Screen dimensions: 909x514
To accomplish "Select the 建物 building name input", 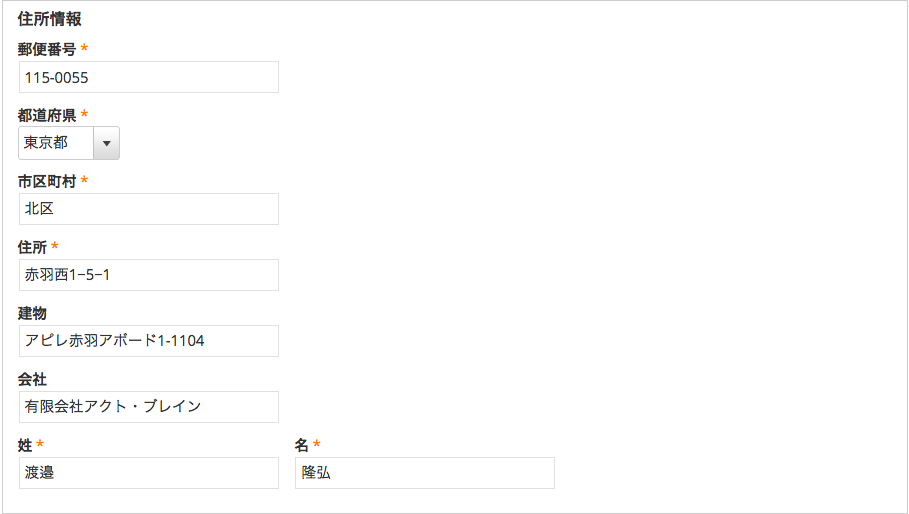I will click(148, 341).
